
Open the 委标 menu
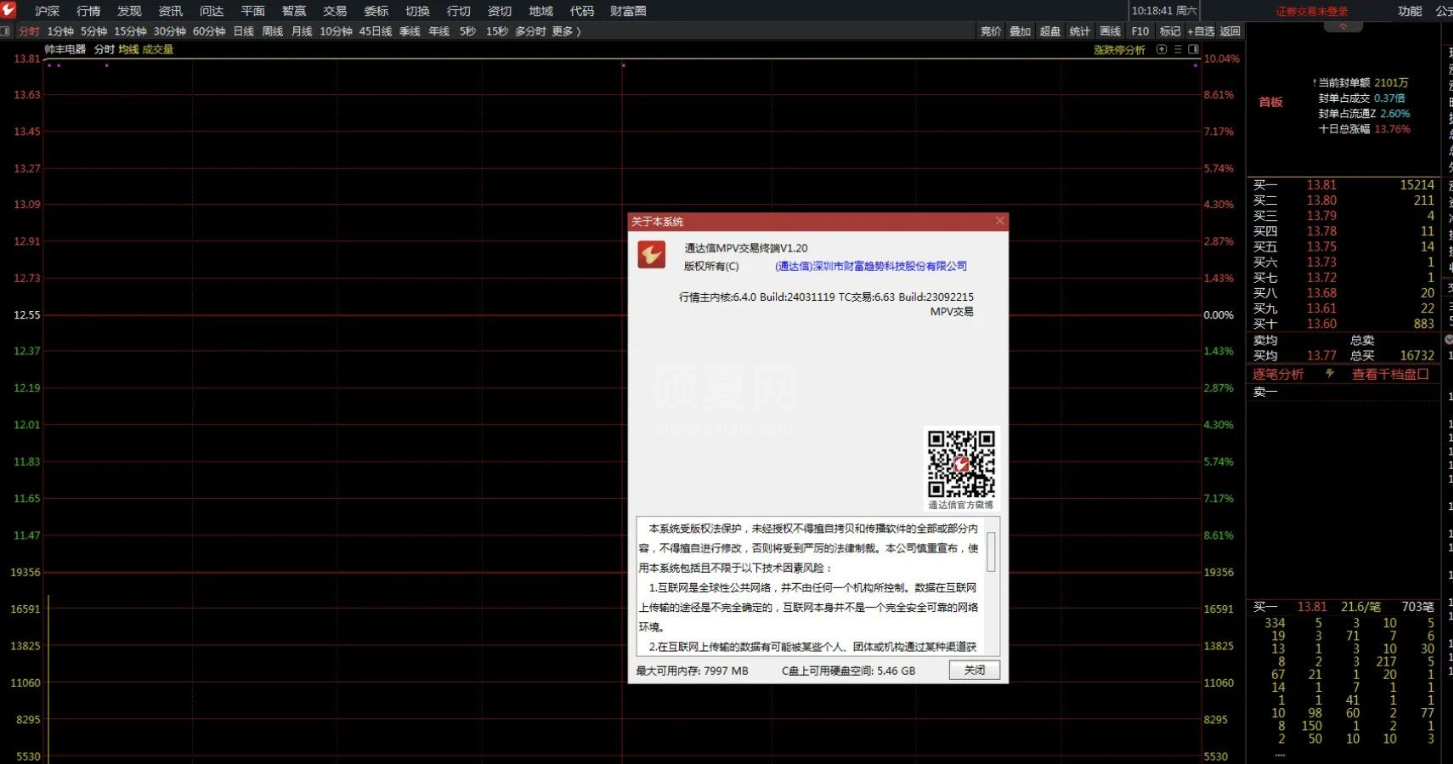click(x=376, y=11)
